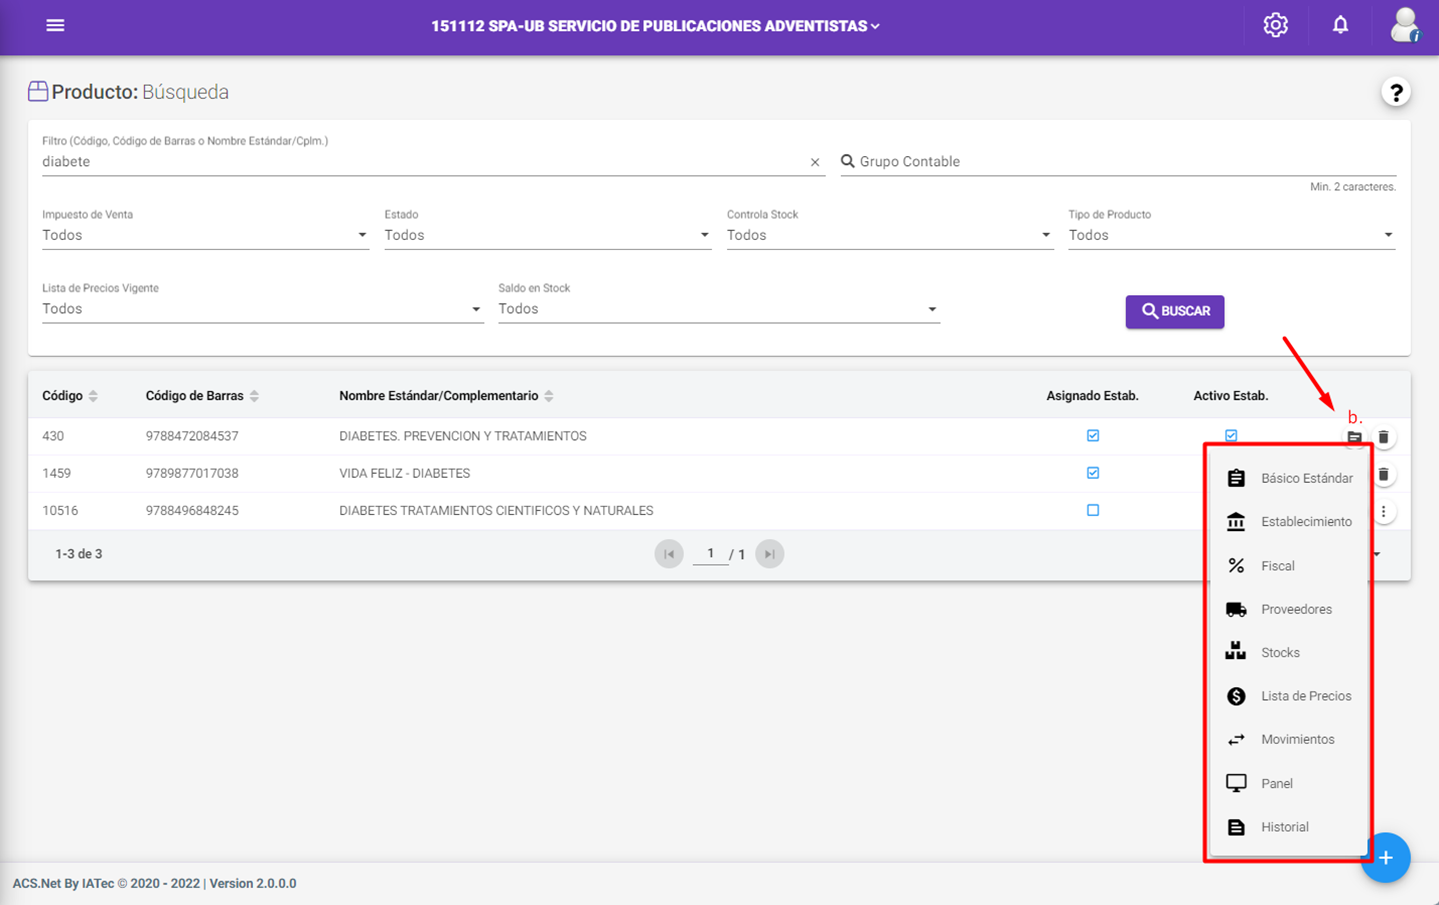This screenshot has height=905, width=1439.
Task: Open the settings gear icon
Action: (1275, 26)
